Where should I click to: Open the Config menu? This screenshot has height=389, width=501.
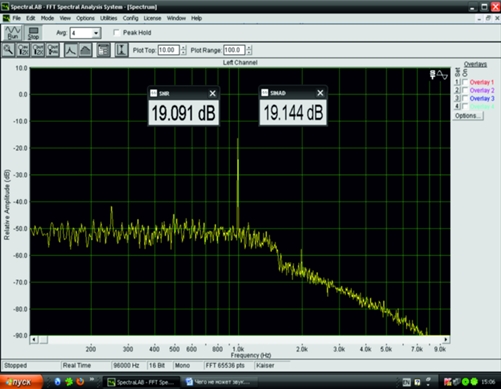coord(130,18)
